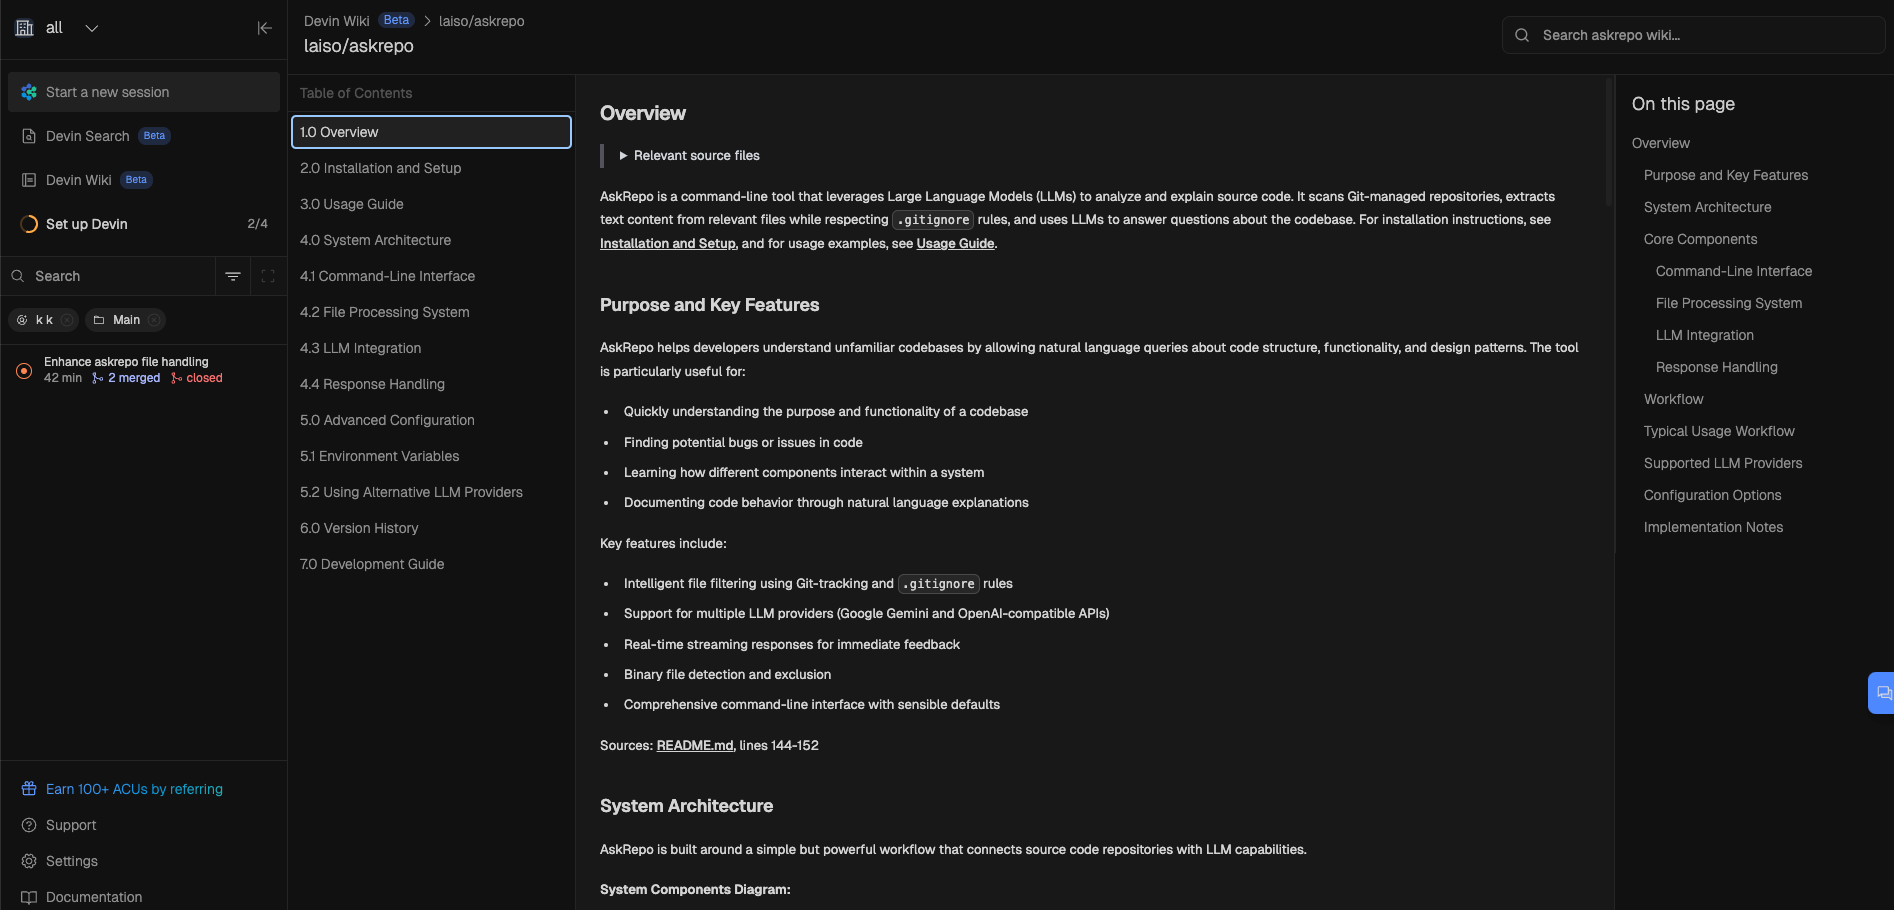The width and height of the screenshot is (1894, 910).
Task: Click the '2 merged' pull request indicator
Action: (126, 378)
